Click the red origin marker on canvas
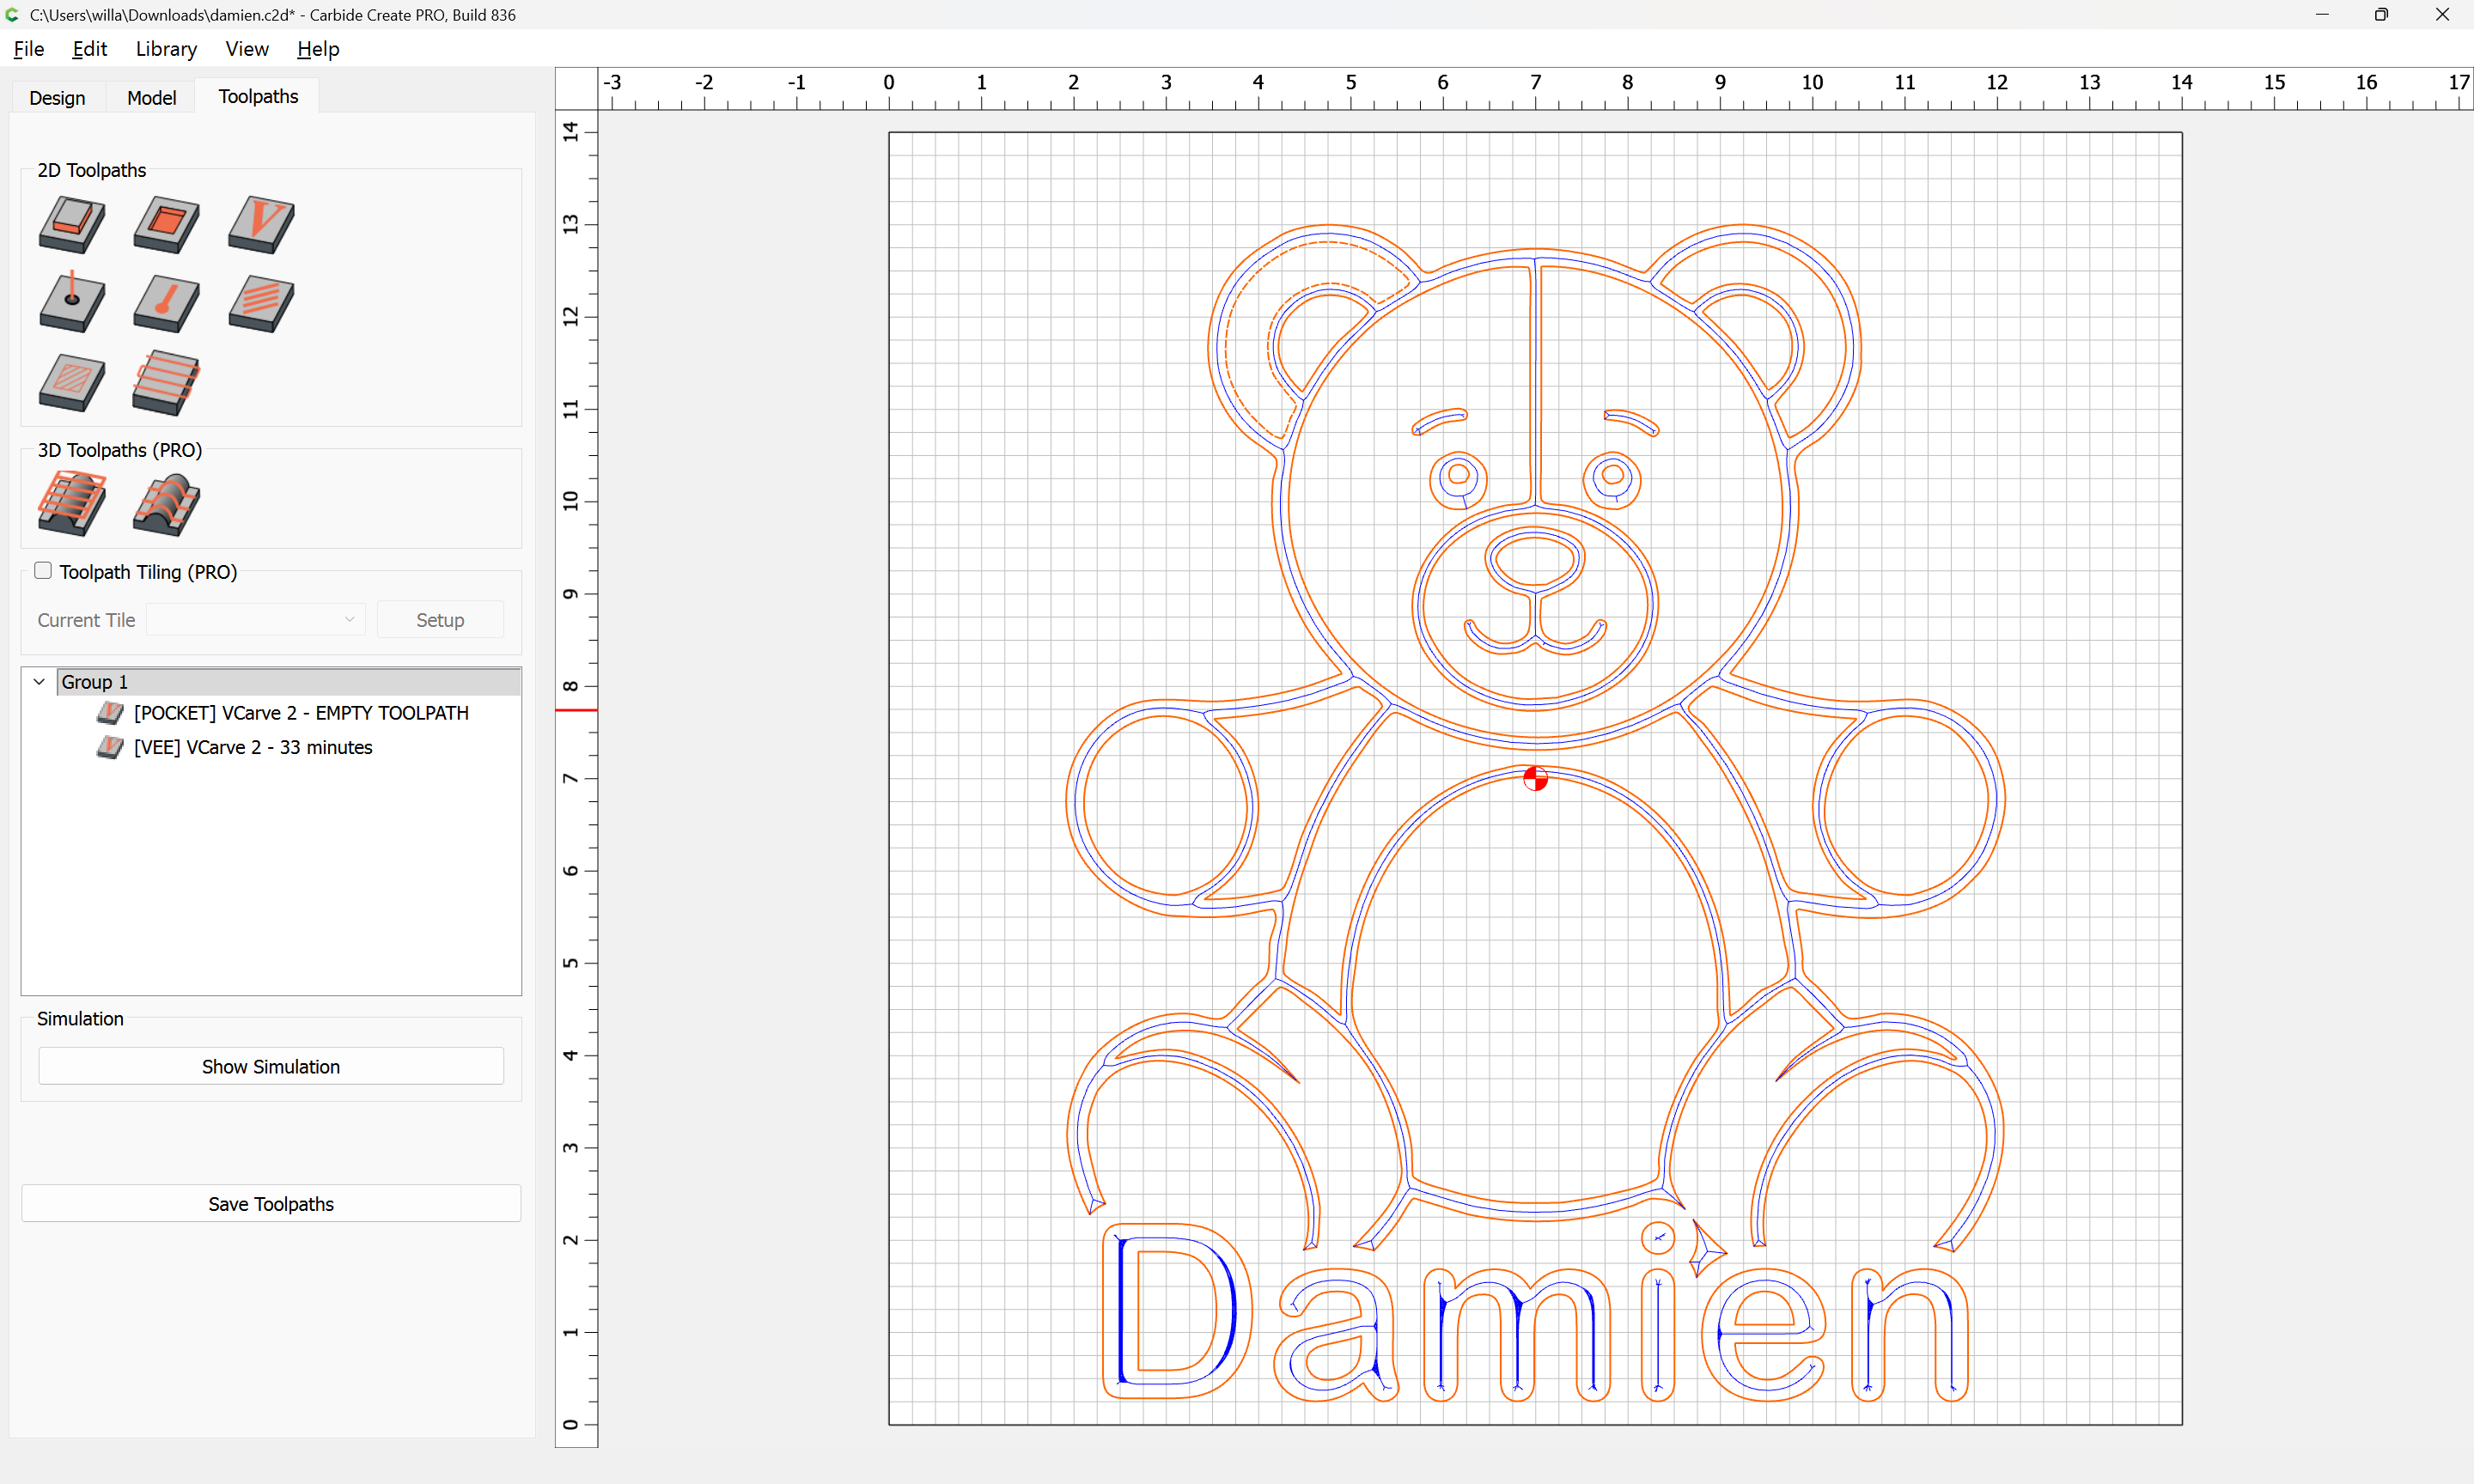The width and height of the screenshot is (2474, 1484). (1535, 779)
